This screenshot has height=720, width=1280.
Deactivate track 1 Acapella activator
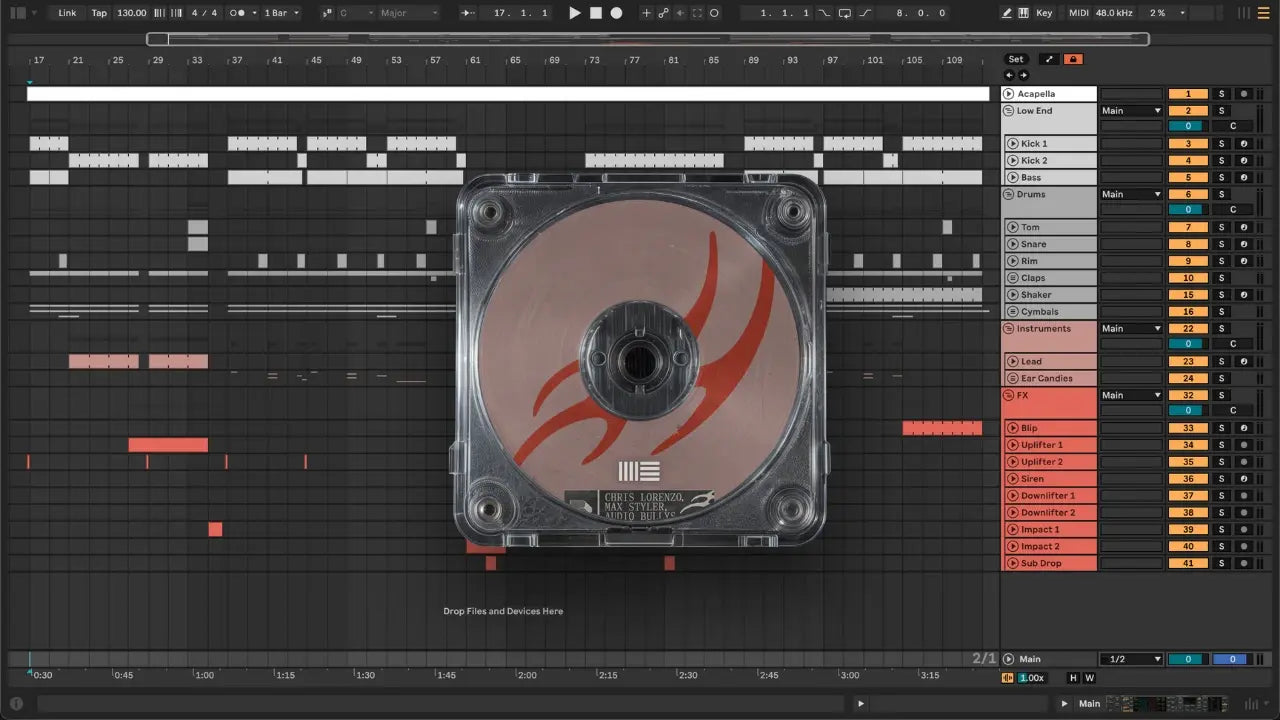1188,94
